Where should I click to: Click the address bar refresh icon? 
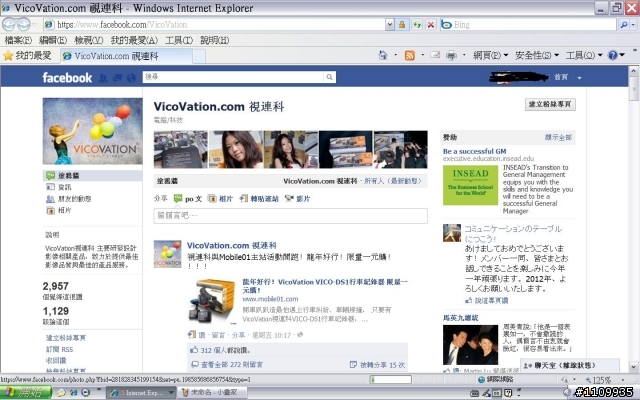[417, 25]
